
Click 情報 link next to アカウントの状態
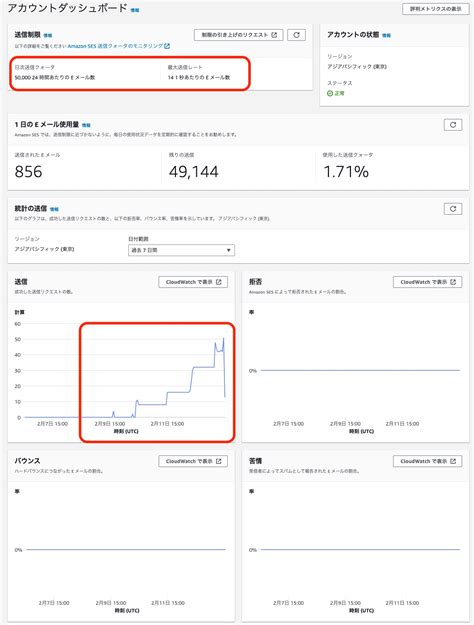386,35
